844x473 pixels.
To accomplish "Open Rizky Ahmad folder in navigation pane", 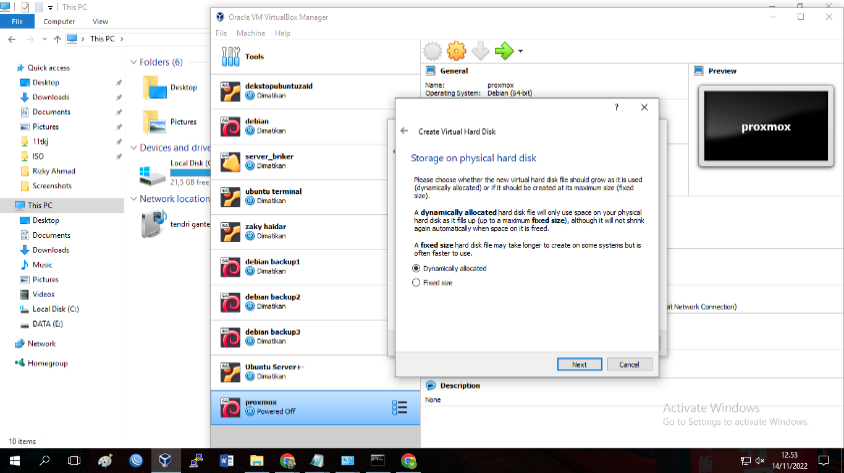I will (54, 171).
